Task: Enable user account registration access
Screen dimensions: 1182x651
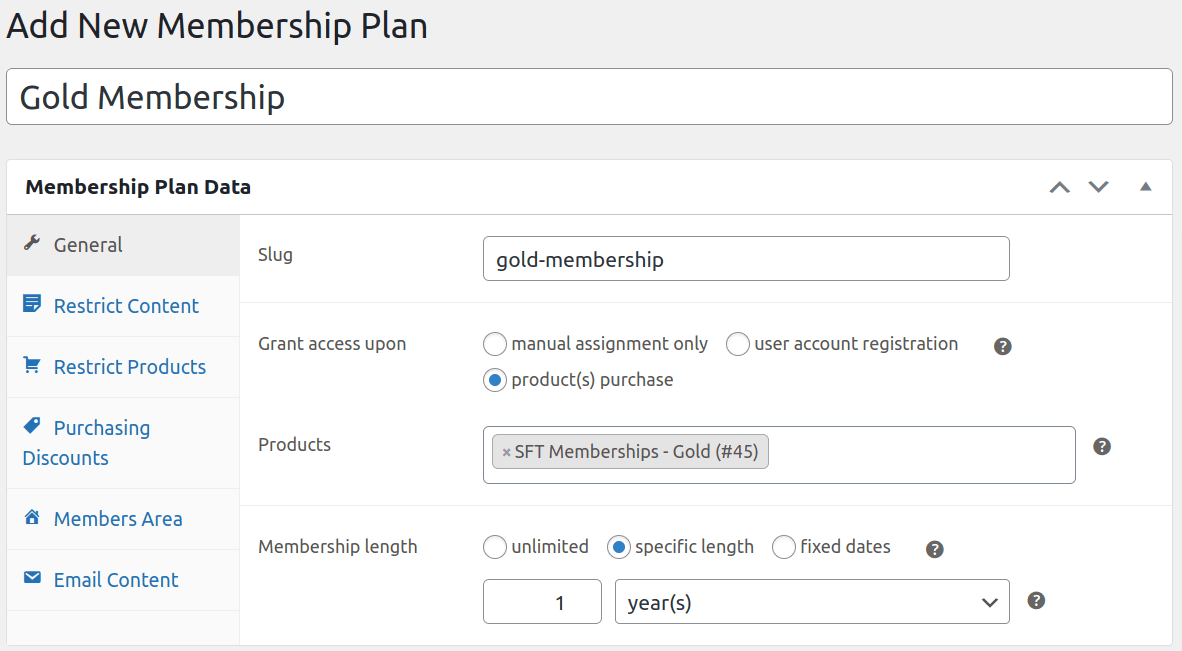Action: pos(738,344)
